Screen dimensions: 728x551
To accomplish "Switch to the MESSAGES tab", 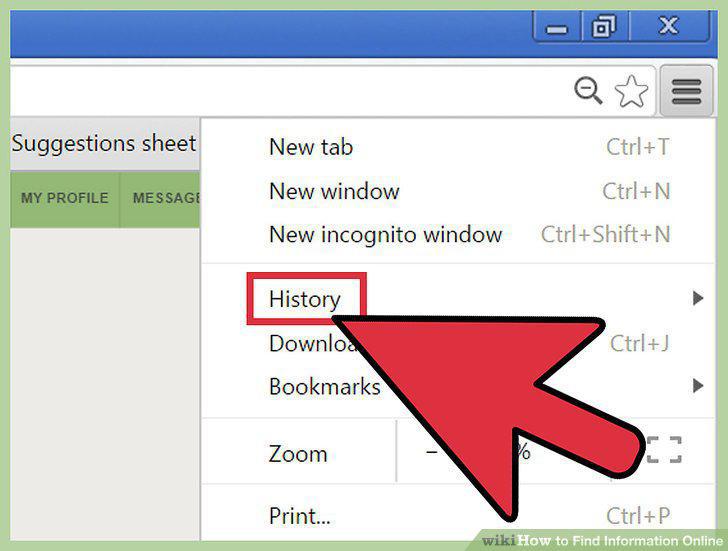I will pyautogui.click(x=160, y=199).
